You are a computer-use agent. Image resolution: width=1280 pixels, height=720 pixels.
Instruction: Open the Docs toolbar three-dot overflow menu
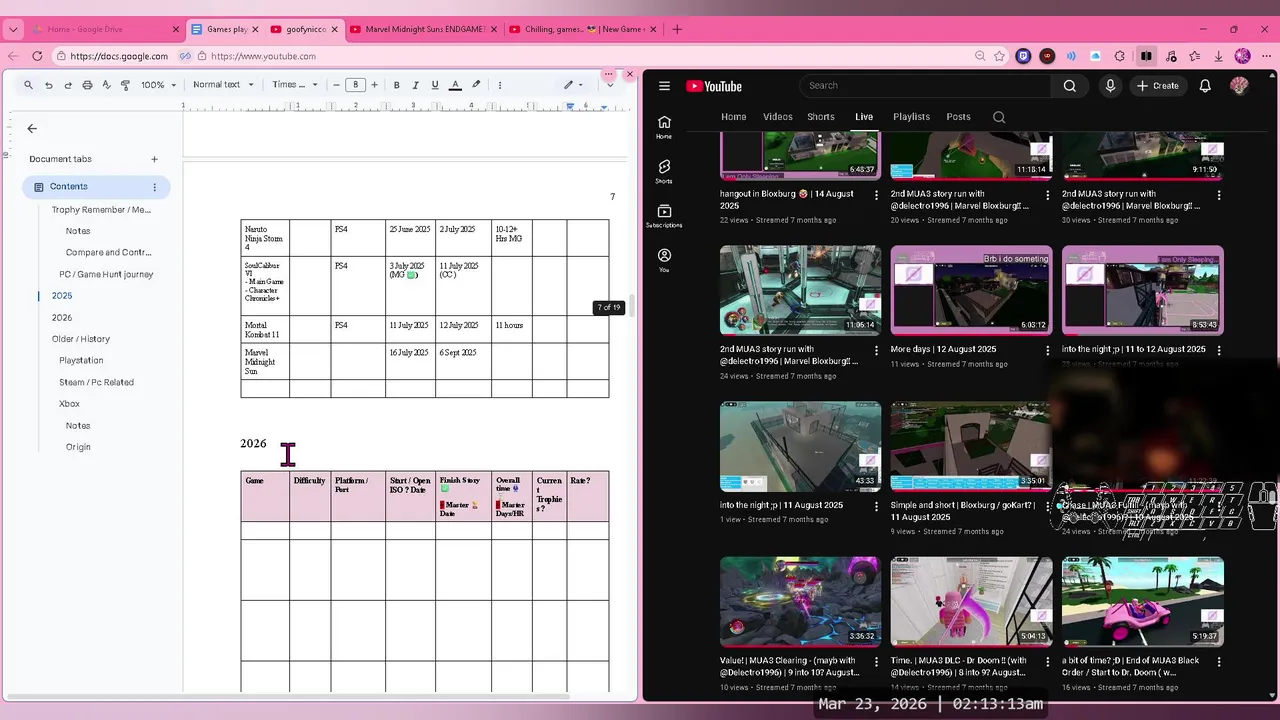pos(500,85)
